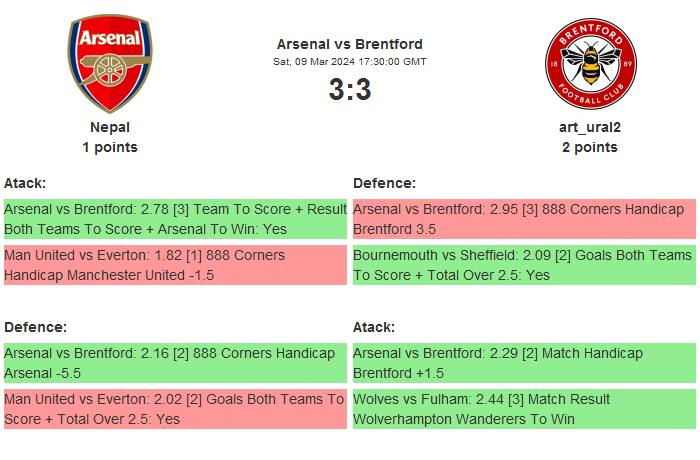
Task: Select the Arsenal To Win 2.78 bet
Action: pyautogui.click(x=175, y=219)
